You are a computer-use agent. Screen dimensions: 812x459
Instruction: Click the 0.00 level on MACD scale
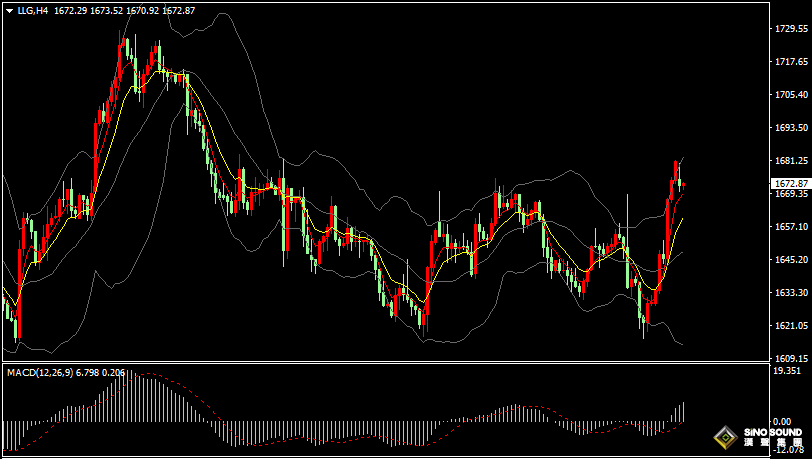coord(782,421)
